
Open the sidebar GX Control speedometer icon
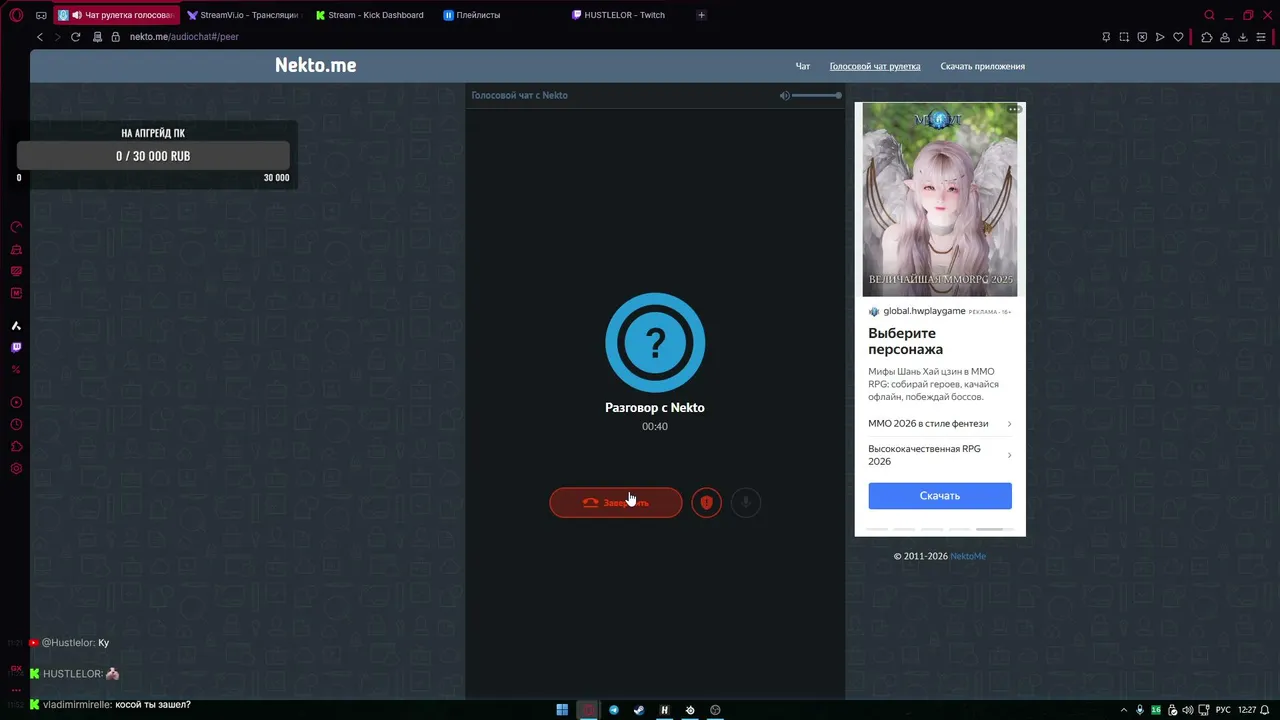pyautogui.click(x=16, y=227)
